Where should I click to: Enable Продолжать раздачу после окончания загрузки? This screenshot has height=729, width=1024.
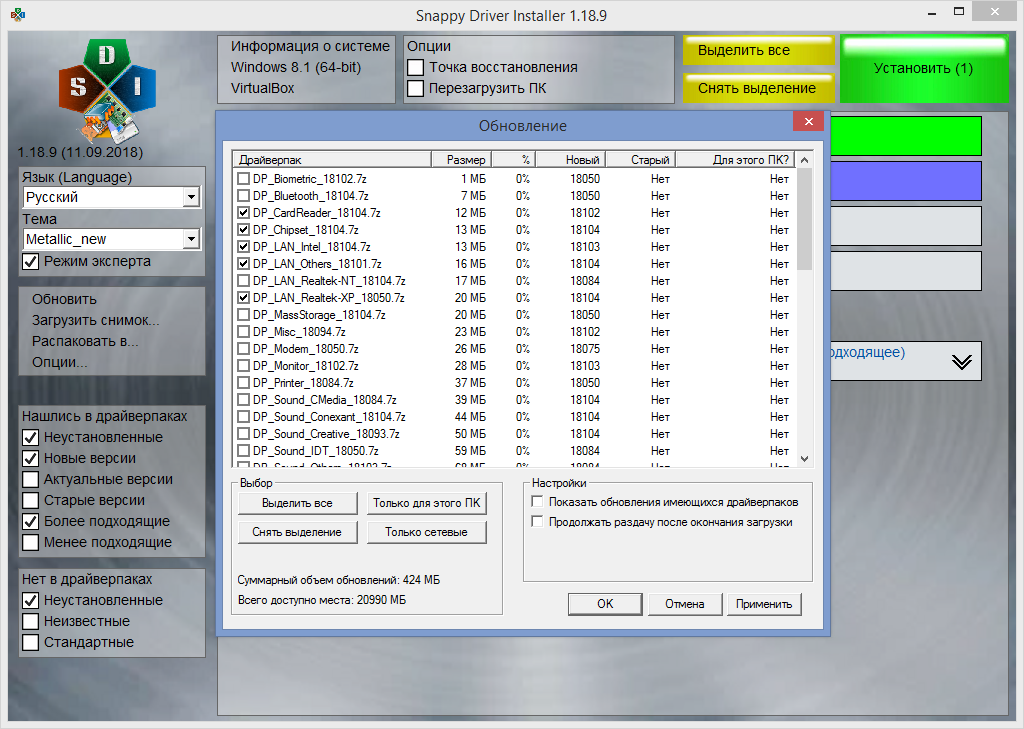pos(537,521)
